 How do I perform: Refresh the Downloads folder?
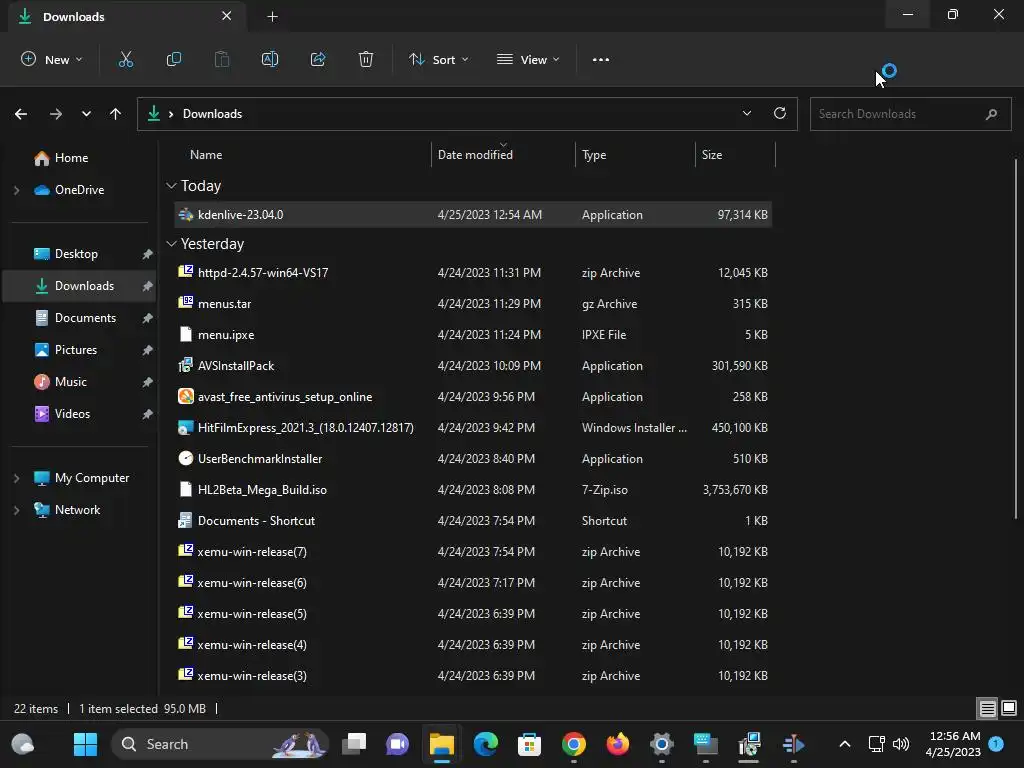click(x=780, y=113)
